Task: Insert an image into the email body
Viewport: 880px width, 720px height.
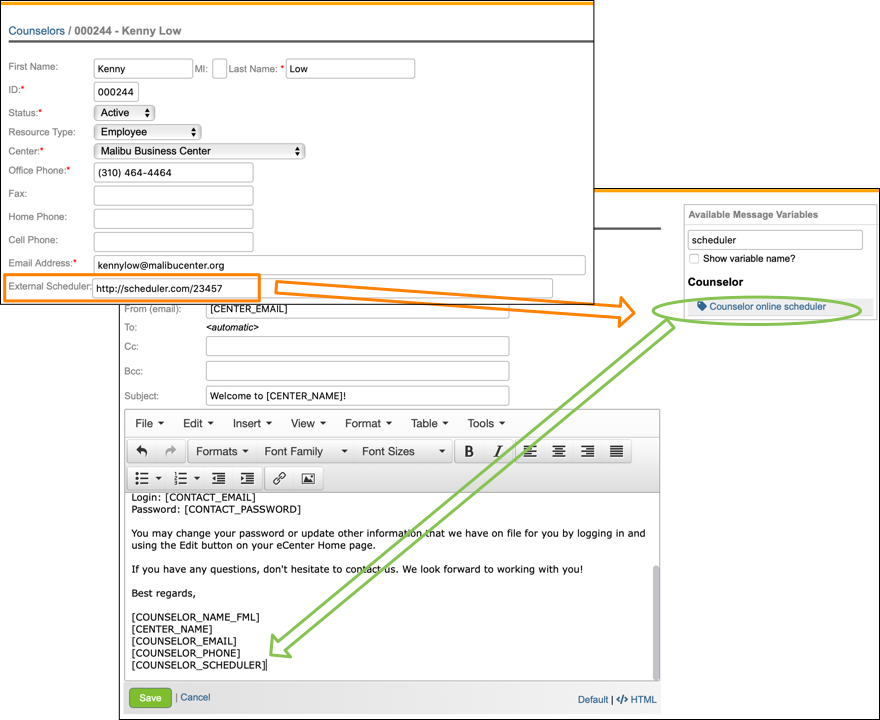Action: [x=308, y=479]
